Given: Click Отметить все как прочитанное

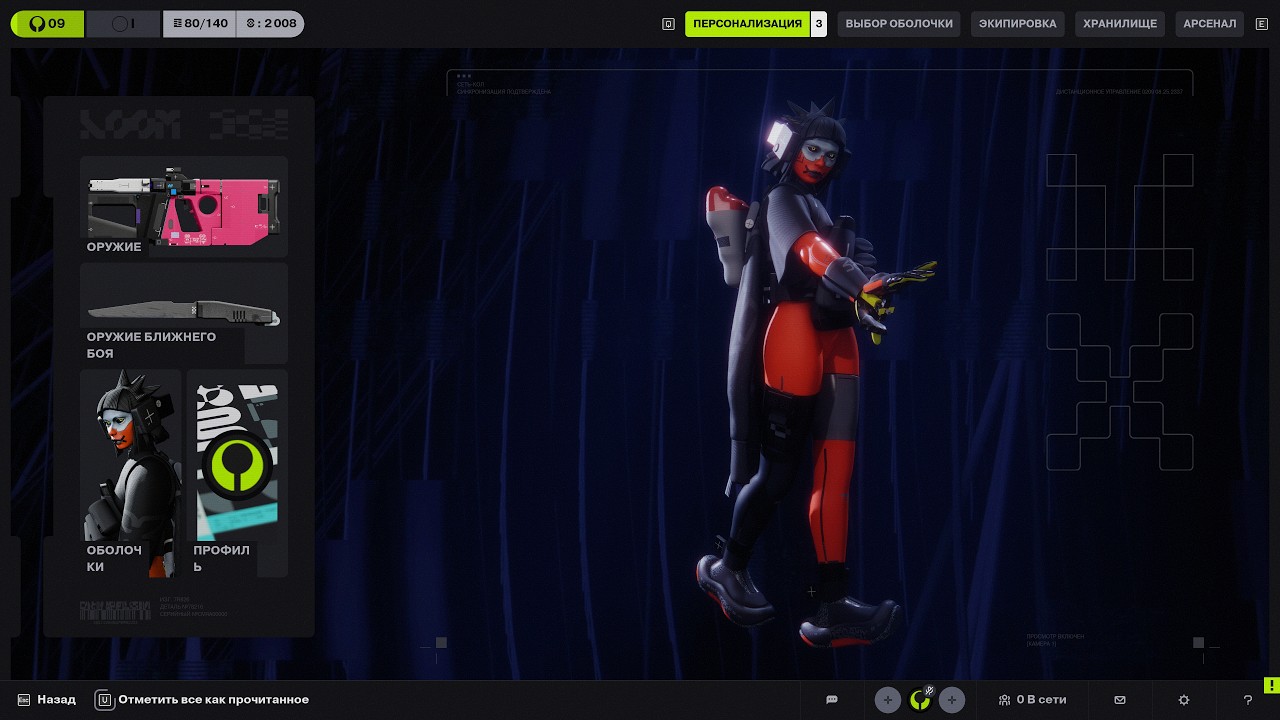Looking at the screenshot, I should tap(213, 700).
